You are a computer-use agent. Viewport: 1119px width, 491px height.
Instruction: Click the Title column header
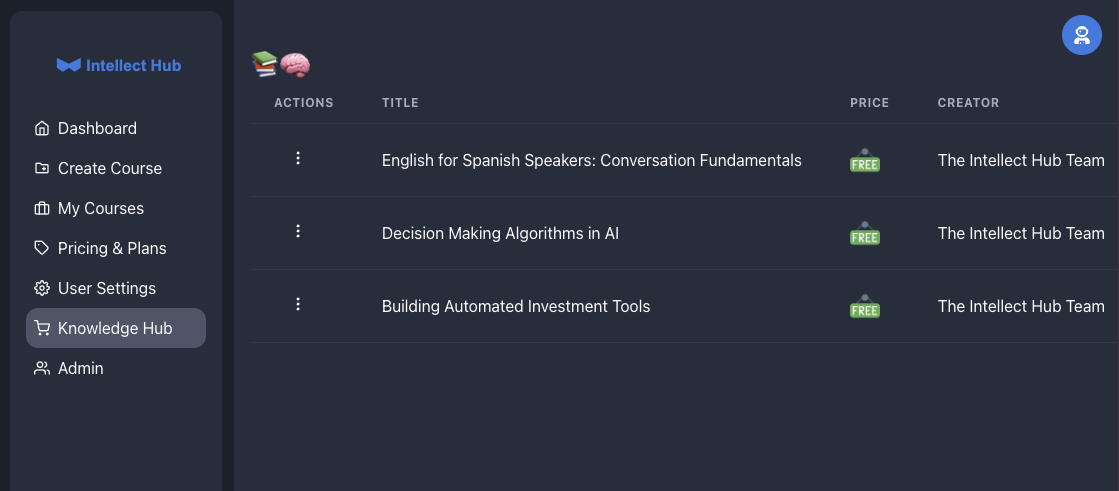(x=400, y=102)
